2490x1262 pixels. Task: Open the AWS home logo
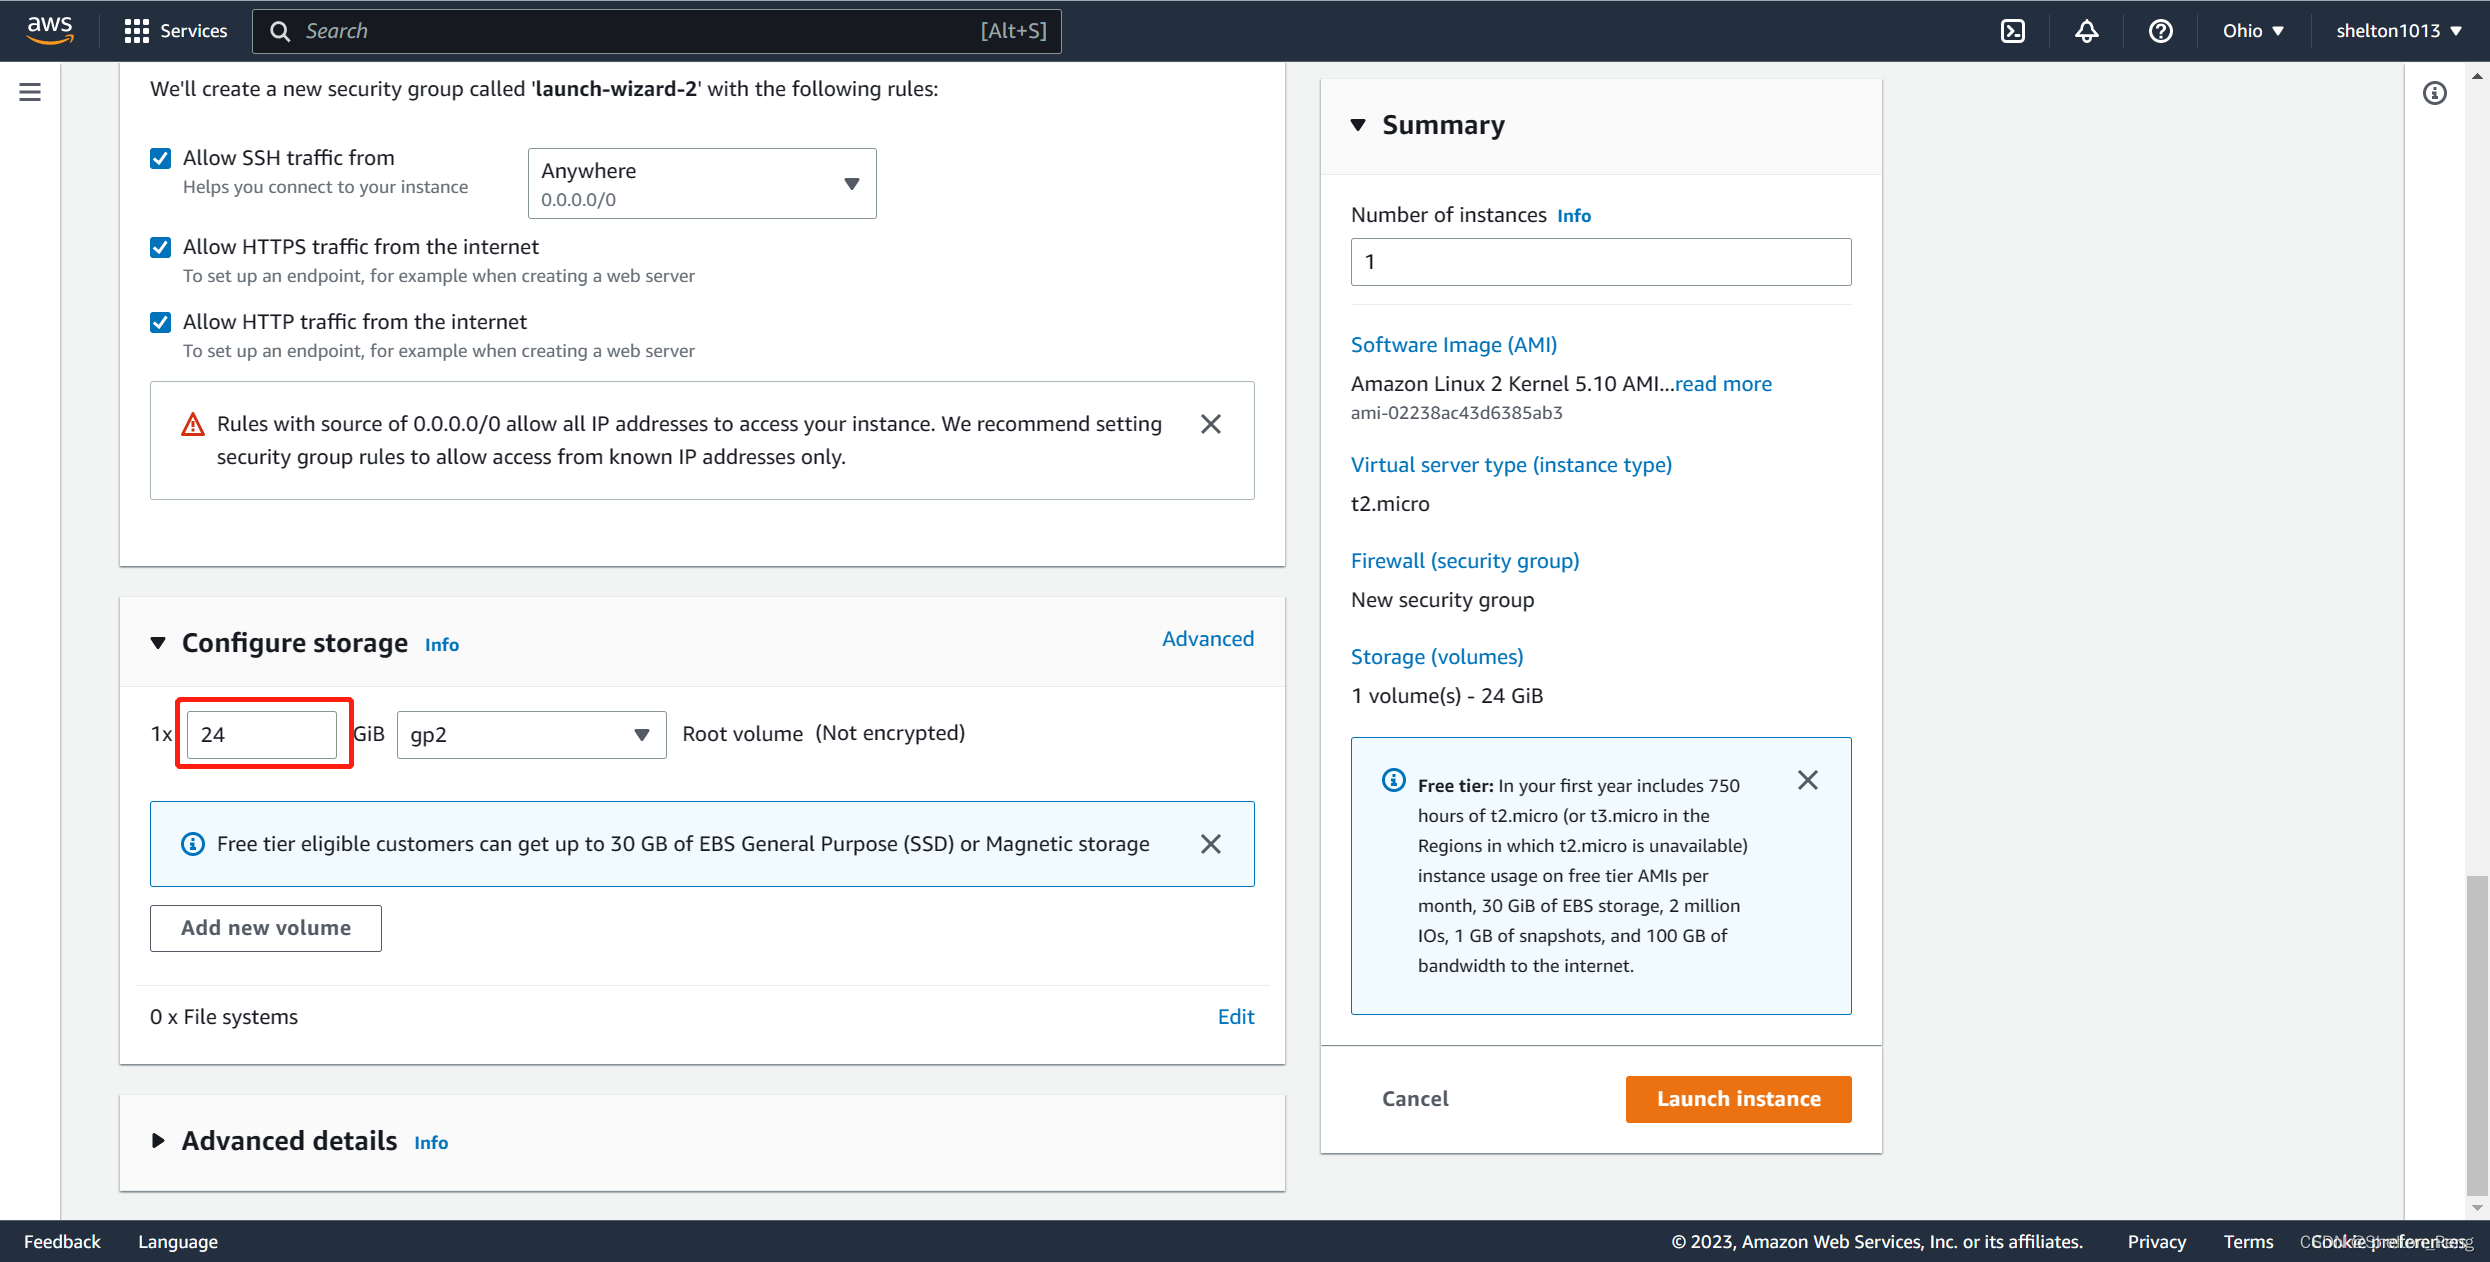tap(49, 30)
